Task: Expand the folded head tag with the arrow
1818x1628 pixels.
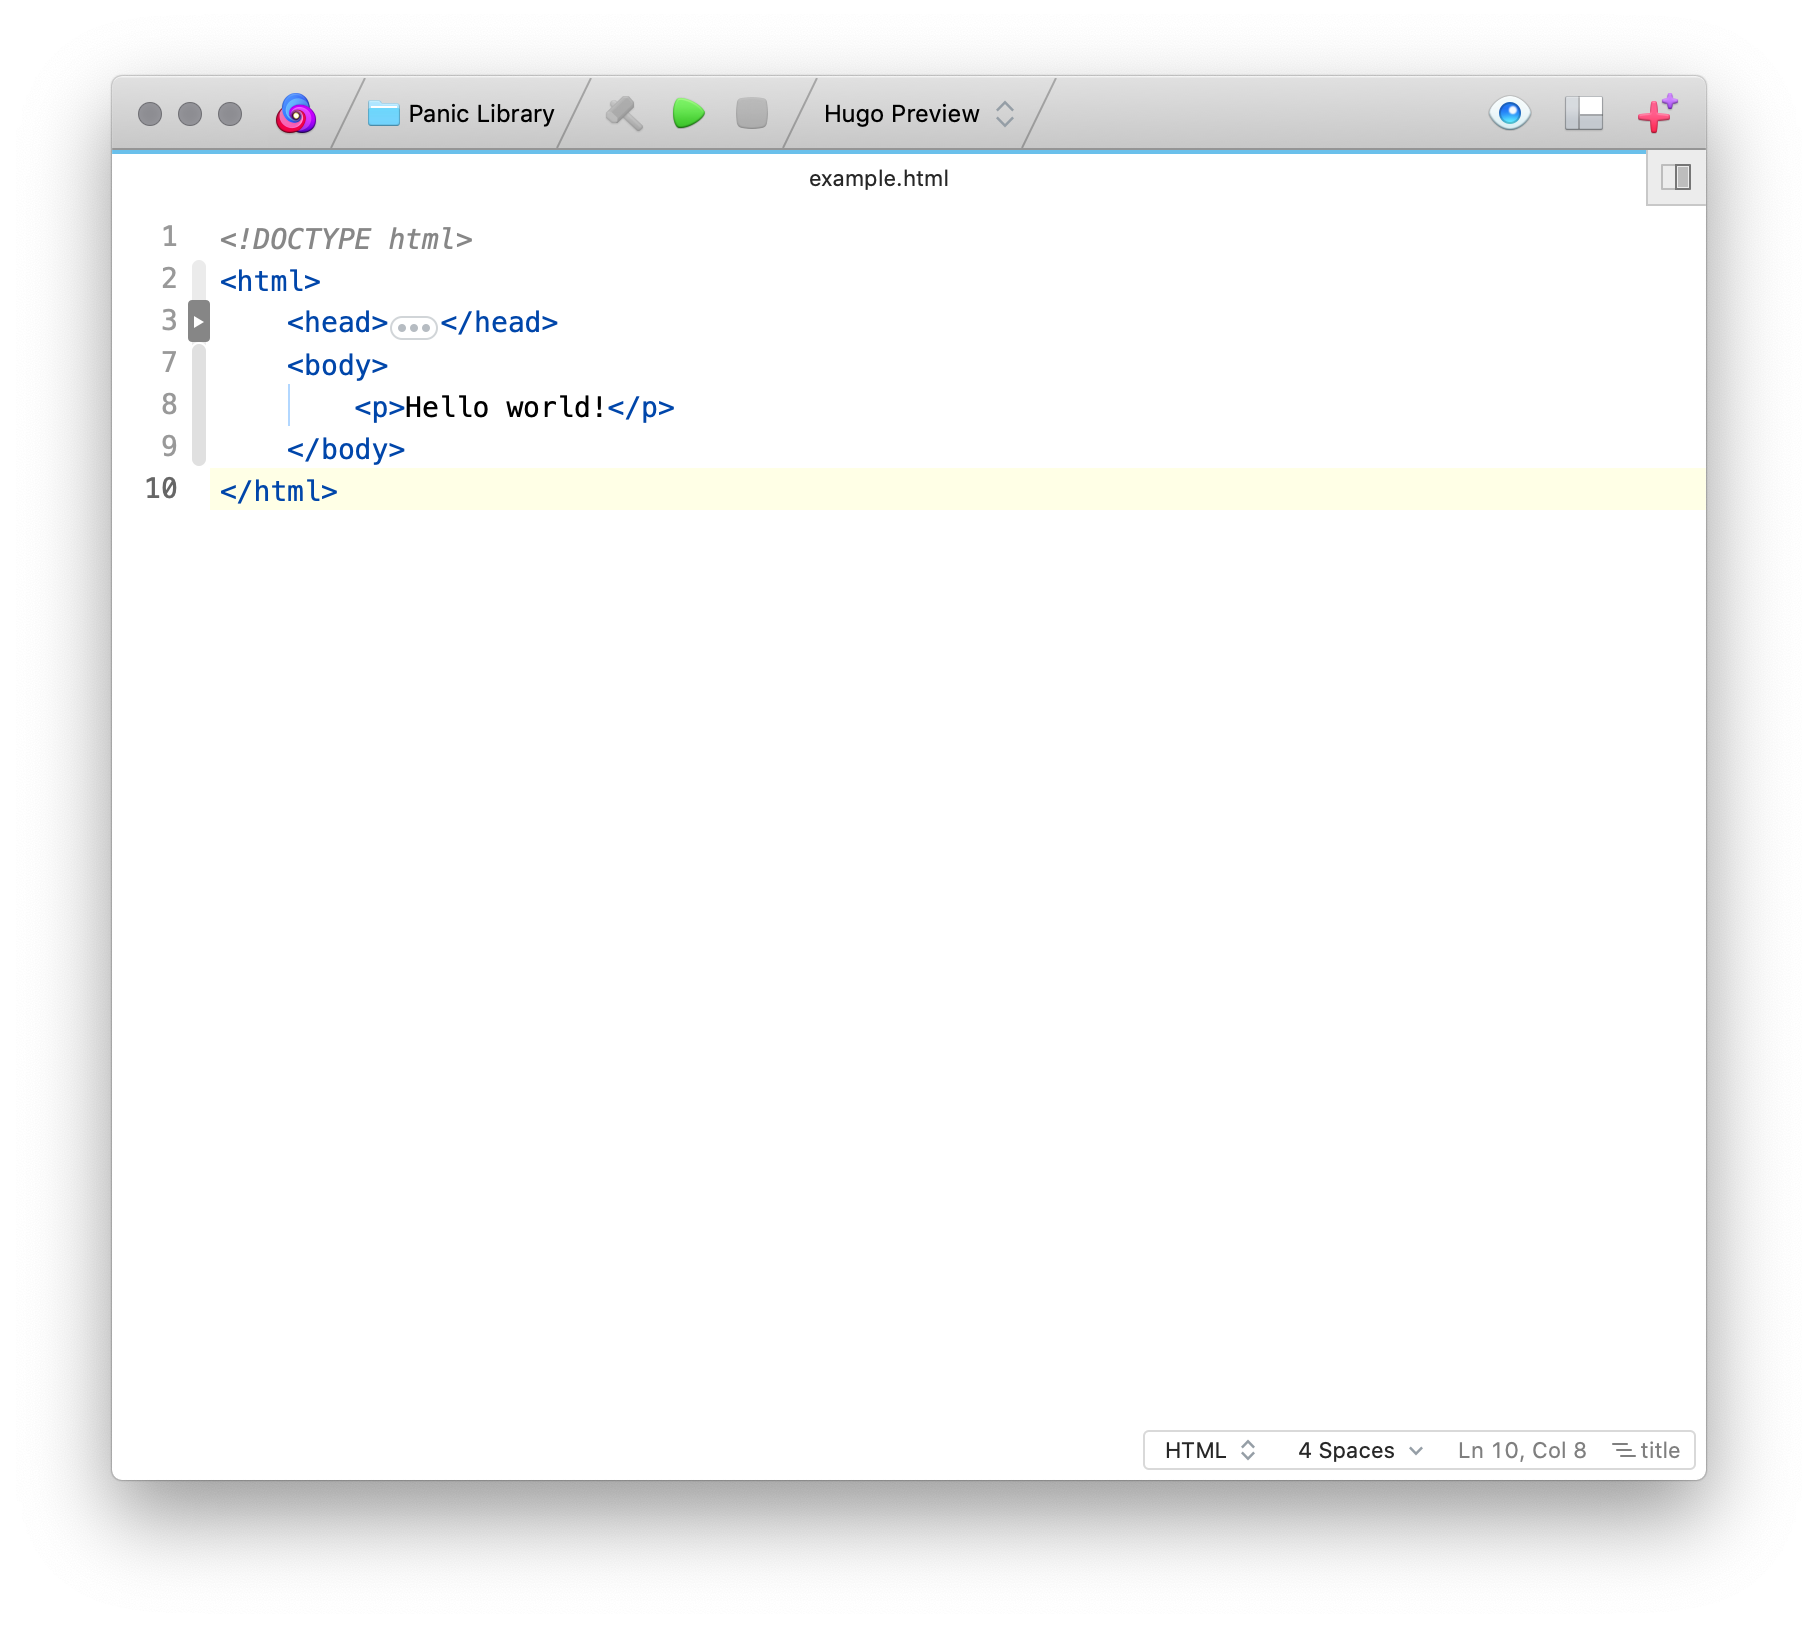Action: (x=199, y=322)
